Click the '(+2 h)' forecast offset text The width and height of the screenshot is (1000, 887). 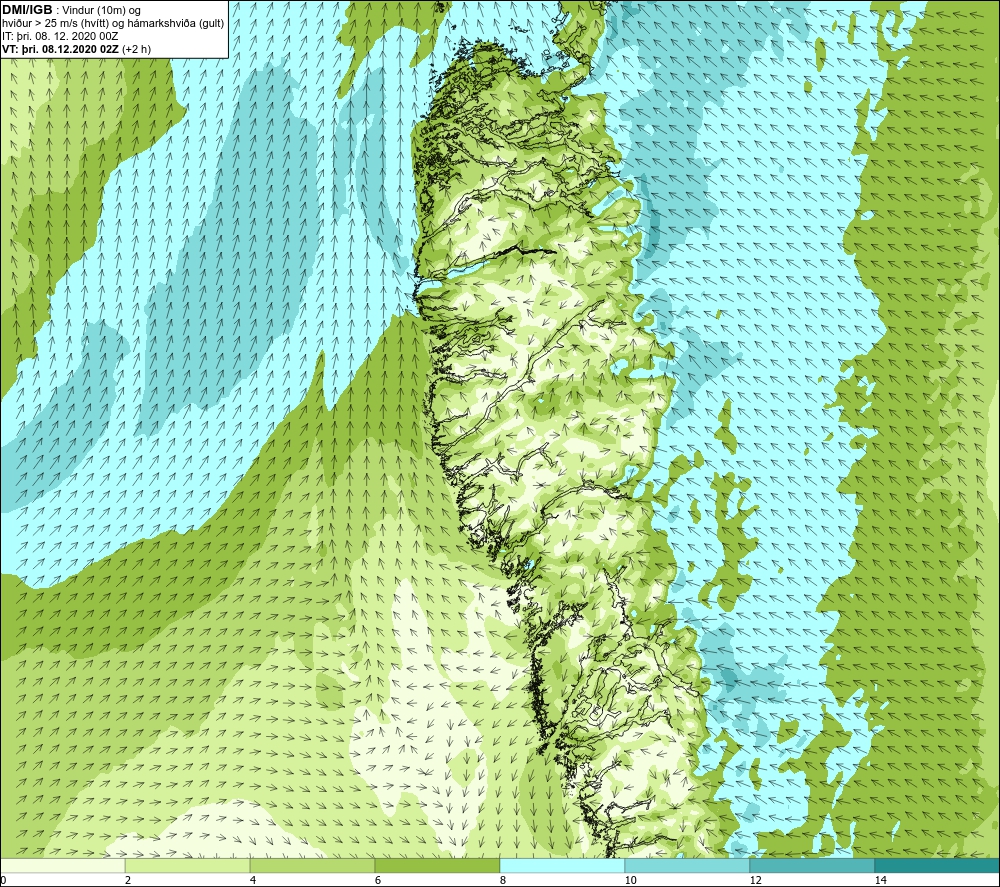point(136,49)
